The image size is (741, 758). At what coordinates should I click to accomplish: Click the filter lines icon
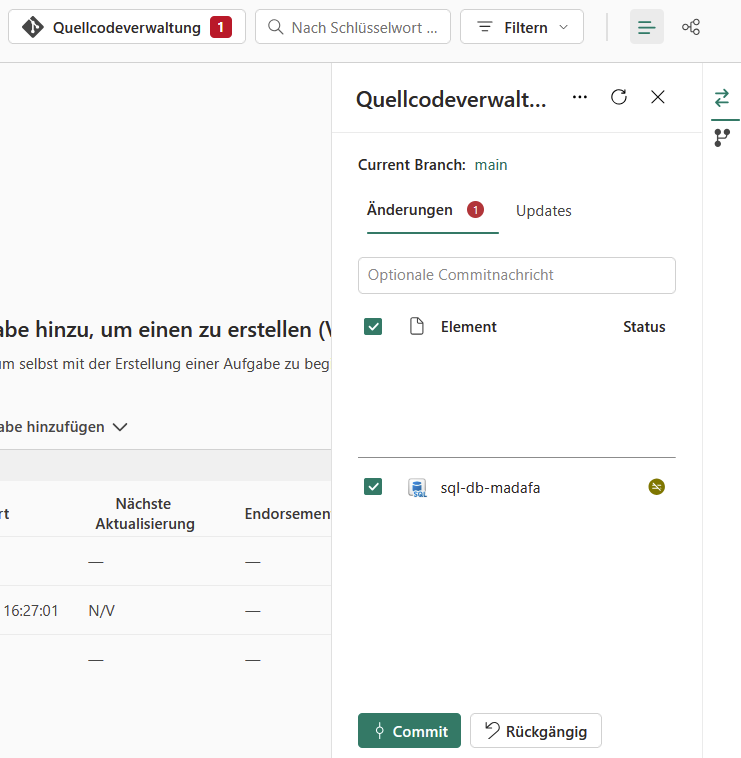coord(485,27)
